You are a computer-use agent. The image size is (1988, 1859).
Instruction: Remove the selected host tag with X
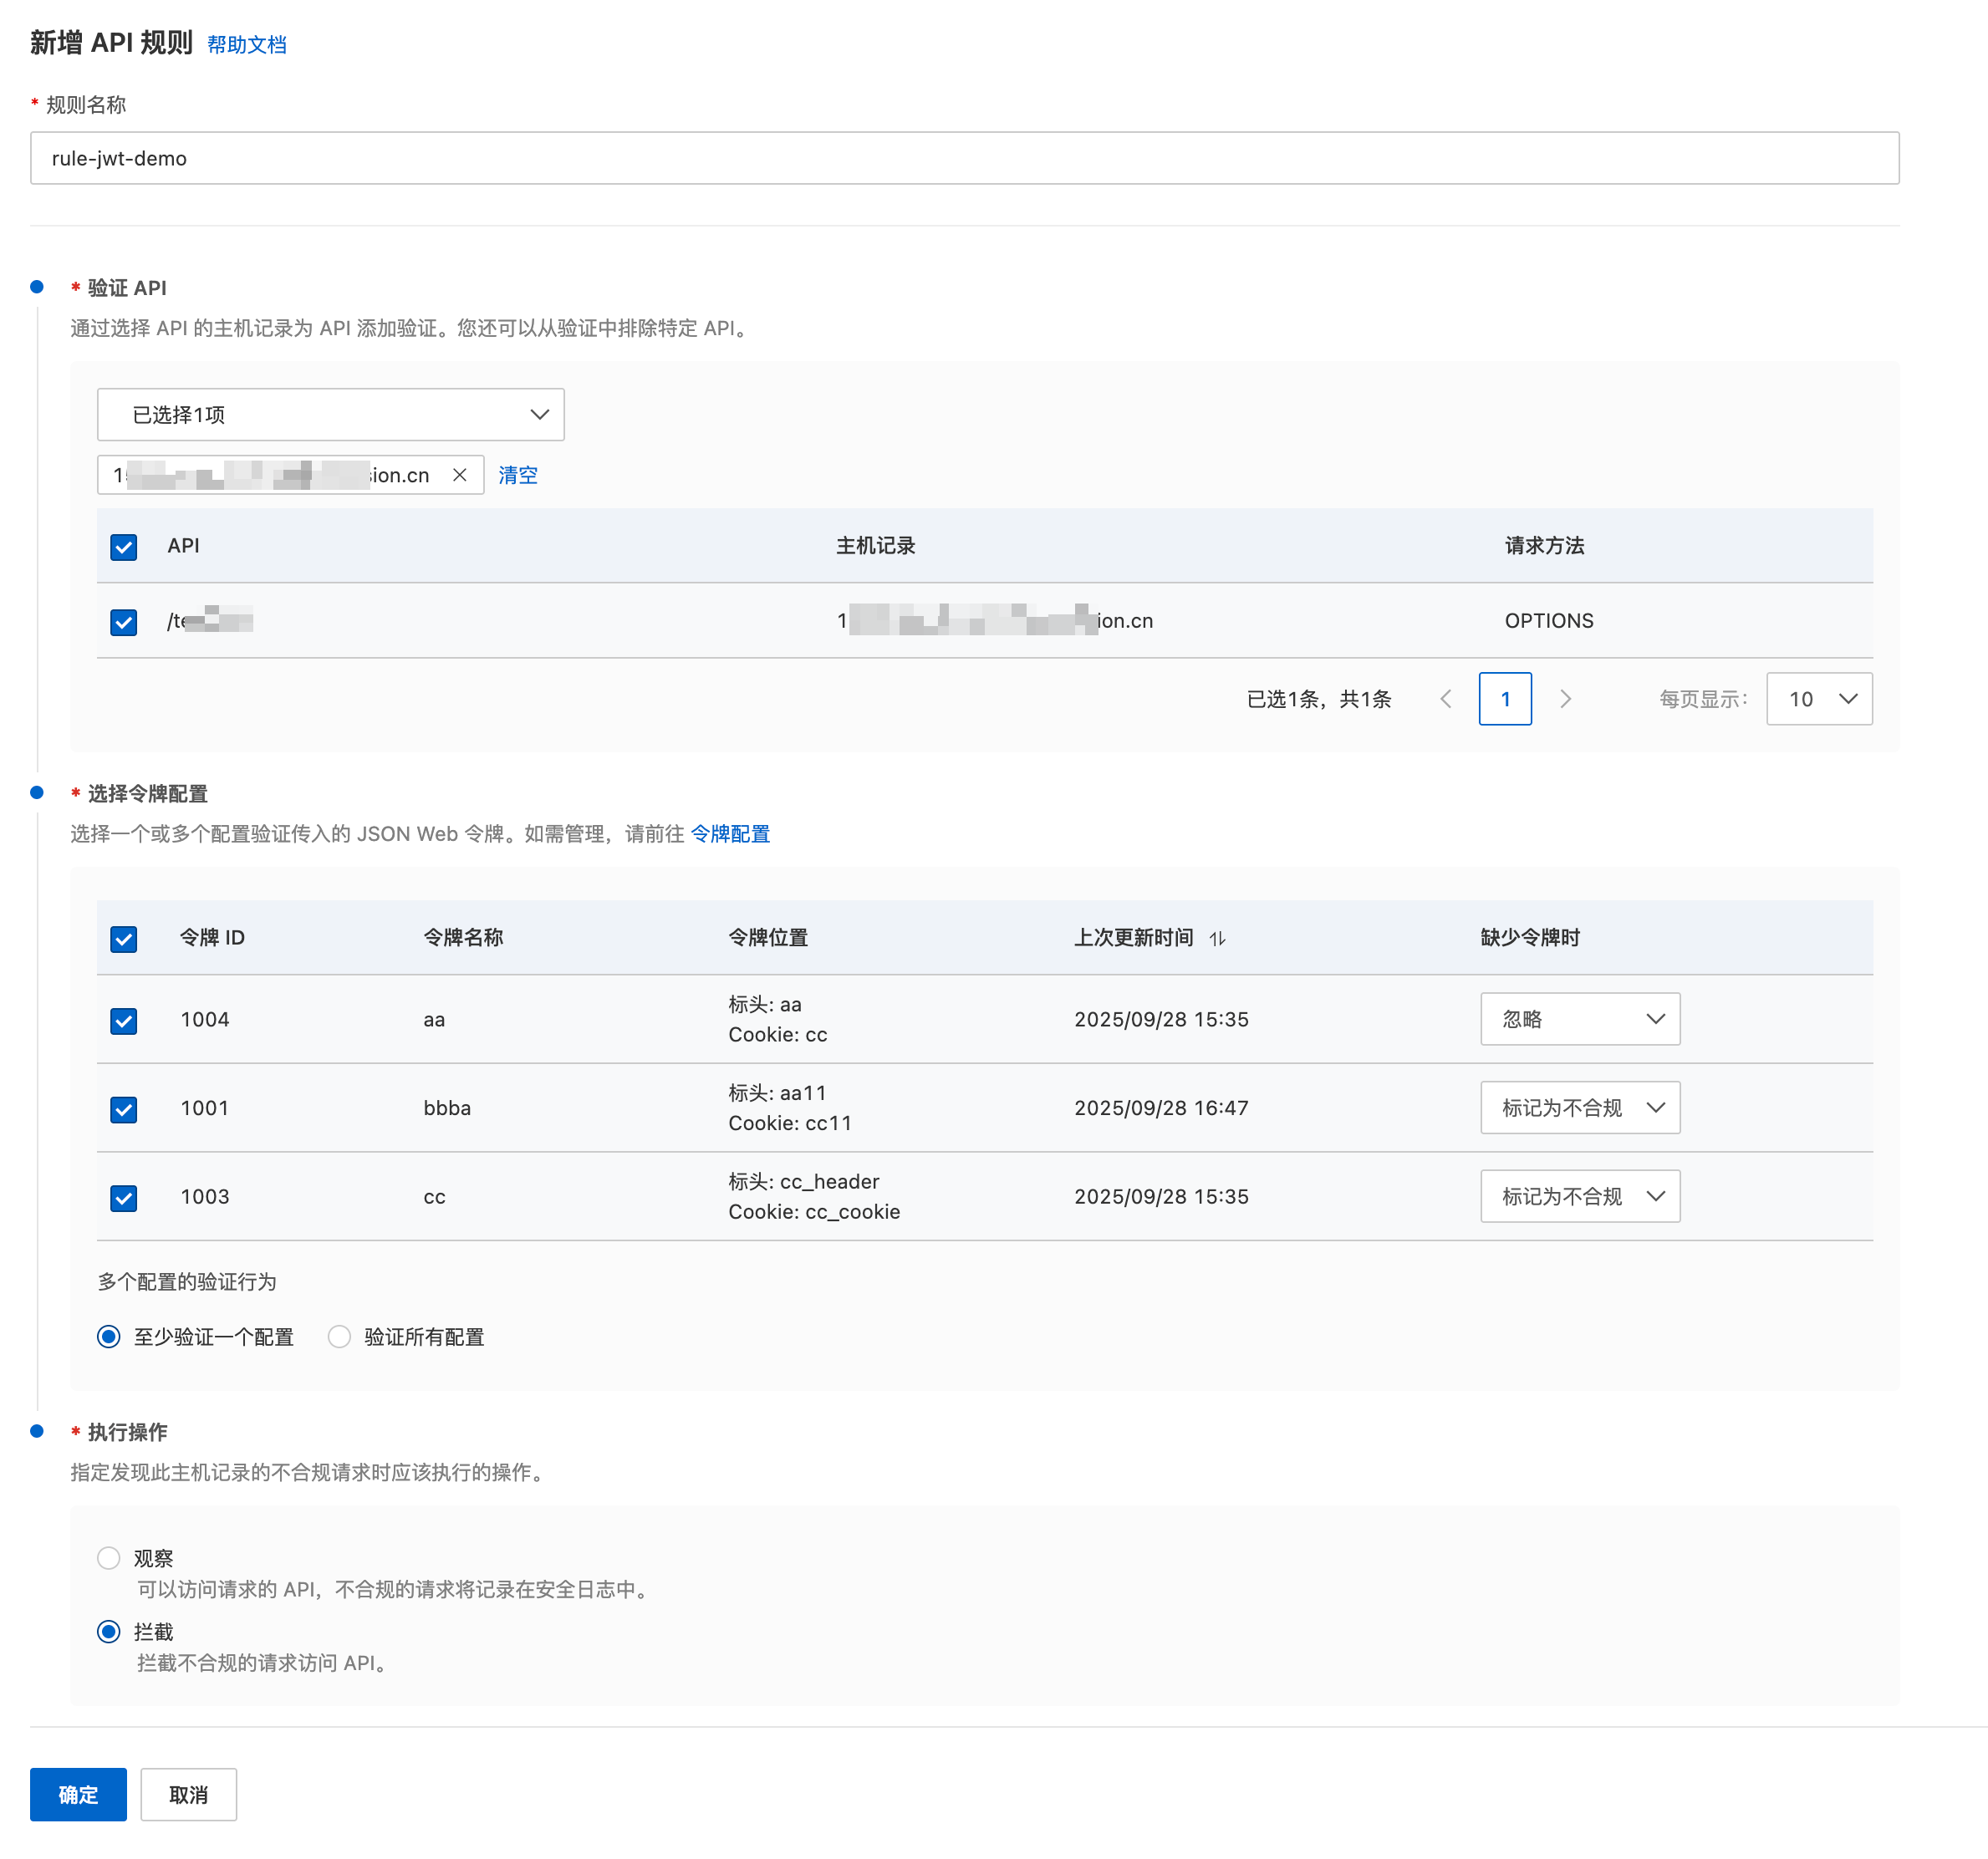point(459,475)
